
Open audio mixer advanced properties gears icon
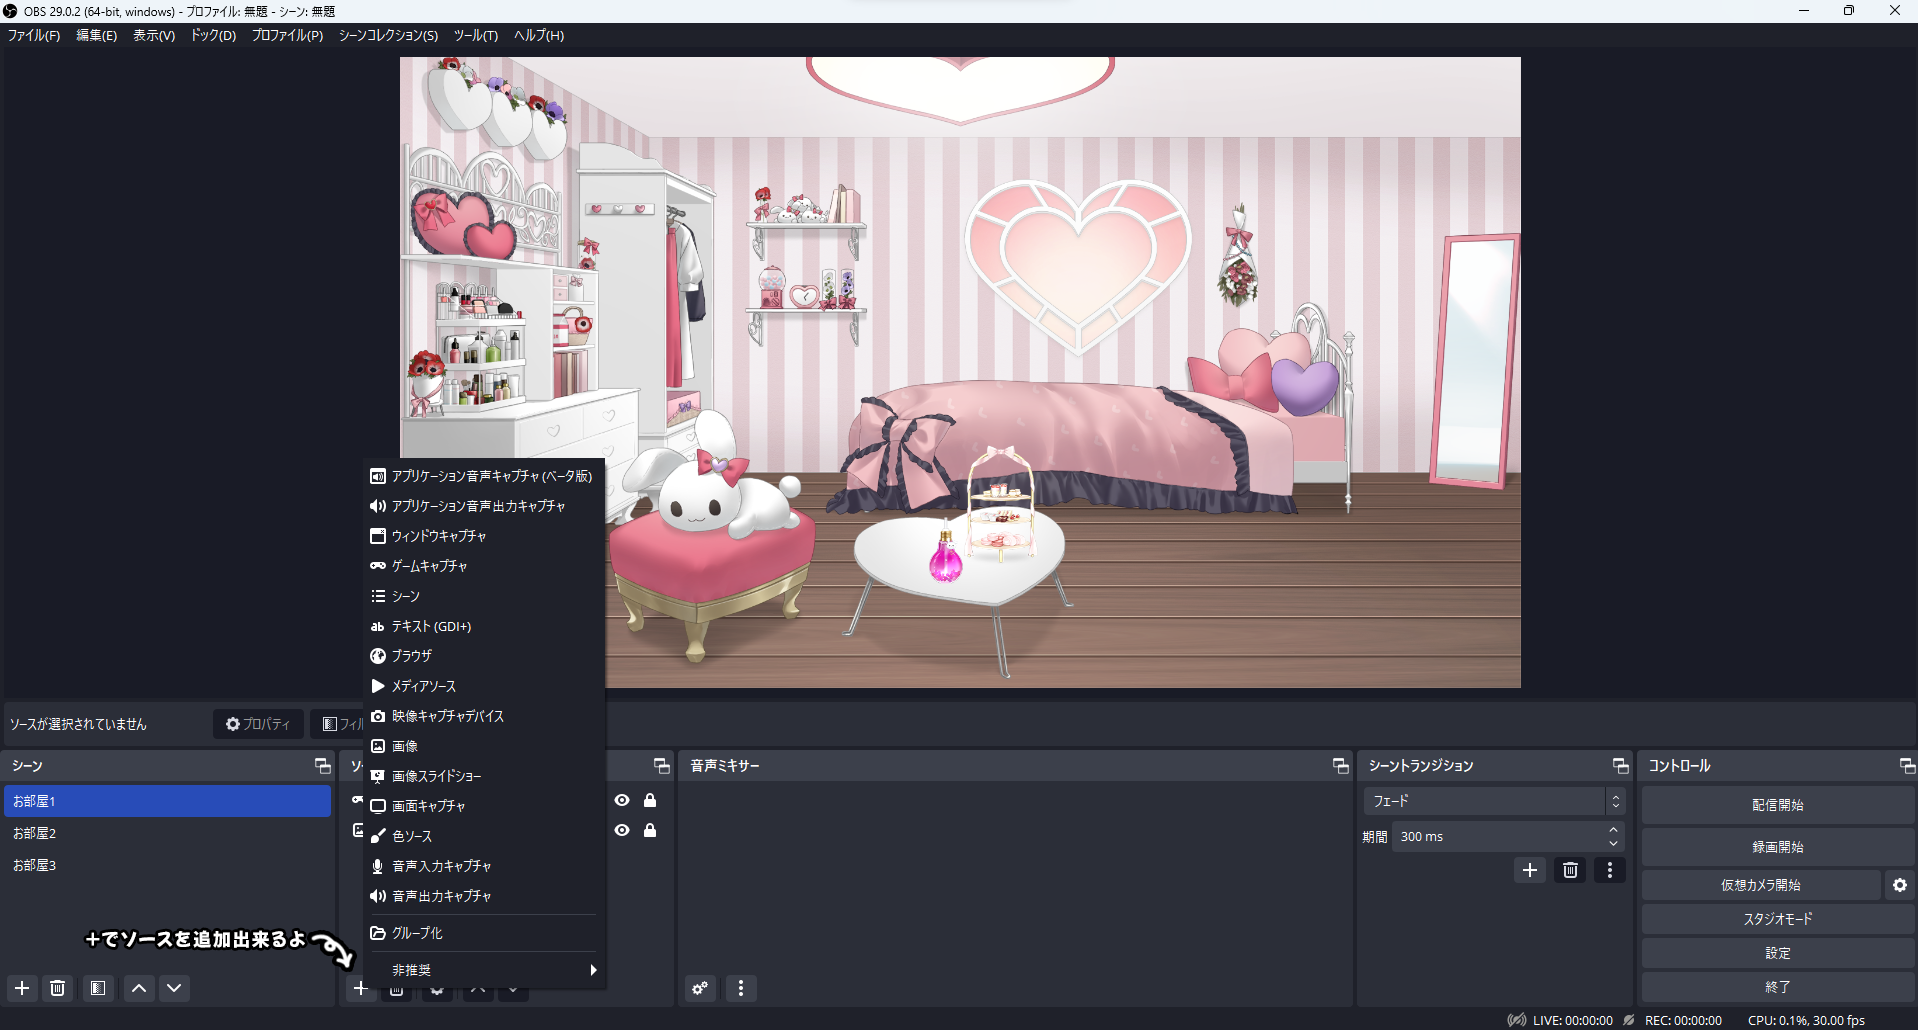pyautogui.click(x=700, y=988)
